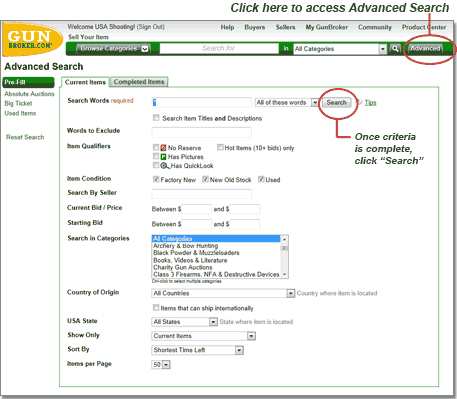The image size is (457, 399).
Task: Open the Sort By Shortest Time Left dropdown
Action: [197, 350]
